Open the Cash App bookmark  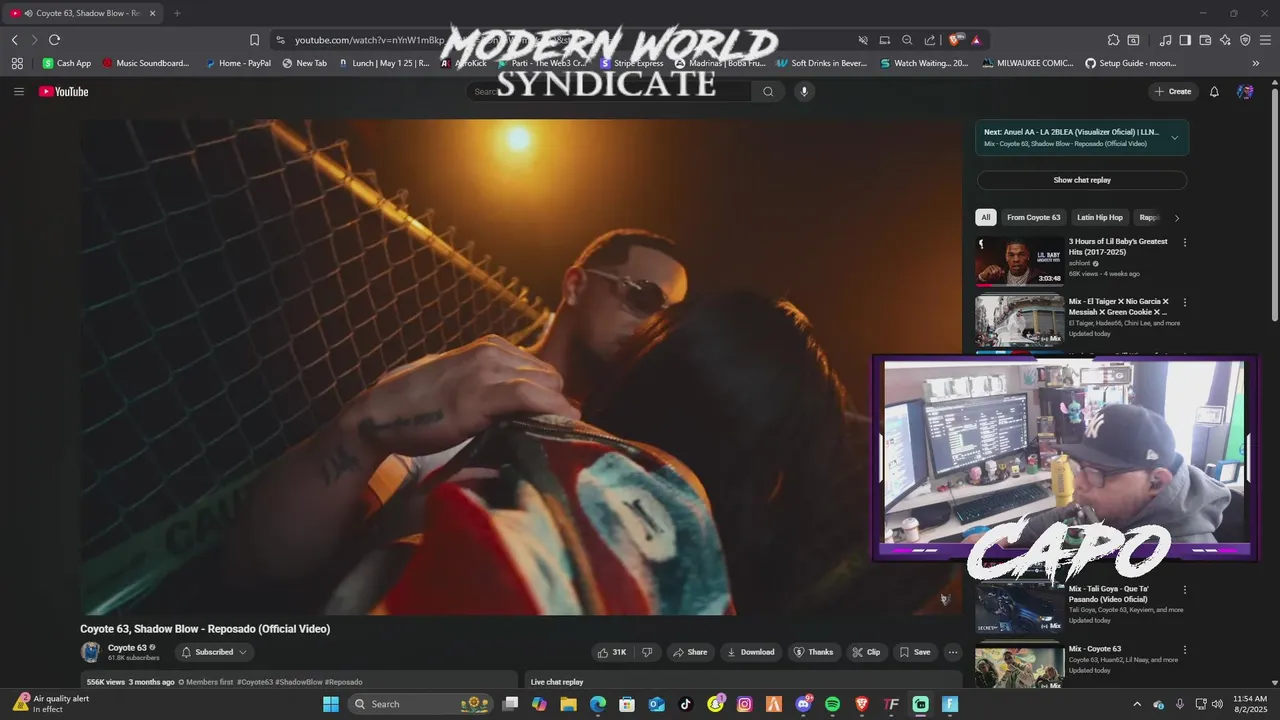pos(66,63)
